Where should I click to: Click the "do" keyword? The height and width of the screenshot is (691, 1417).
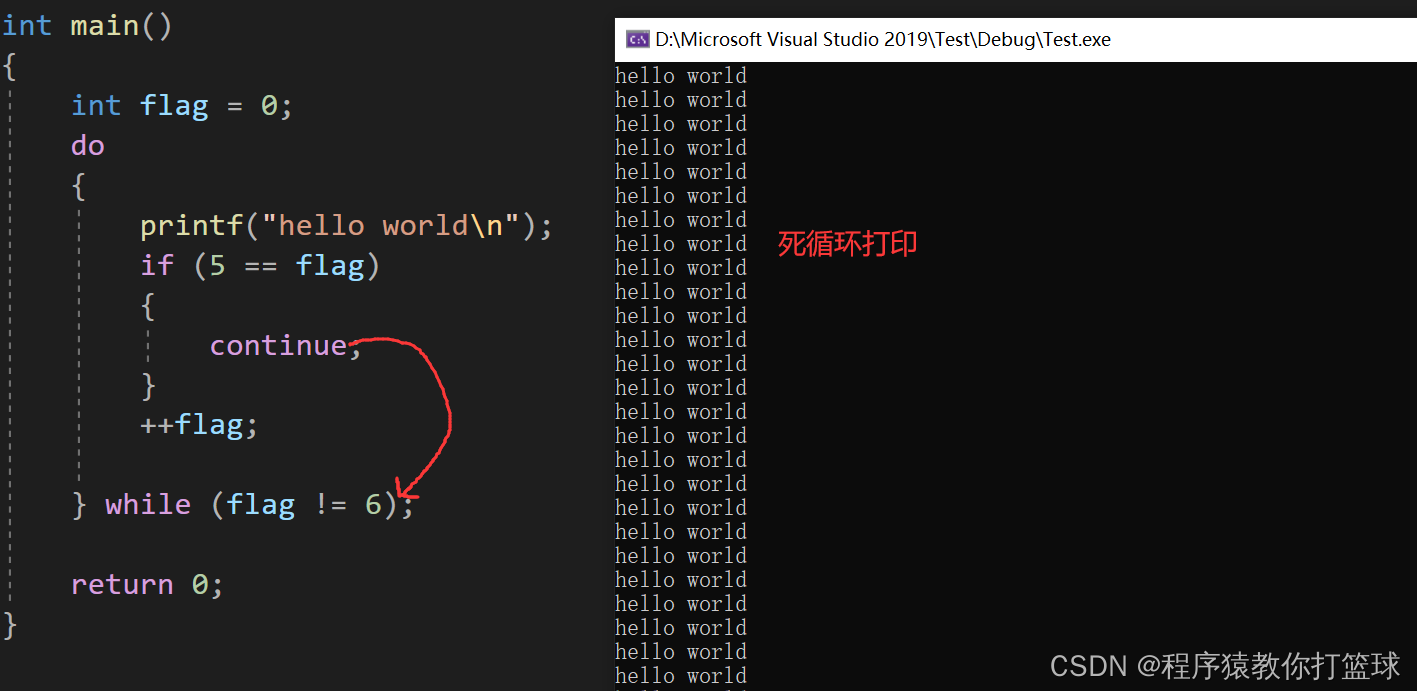pos(88,146)
